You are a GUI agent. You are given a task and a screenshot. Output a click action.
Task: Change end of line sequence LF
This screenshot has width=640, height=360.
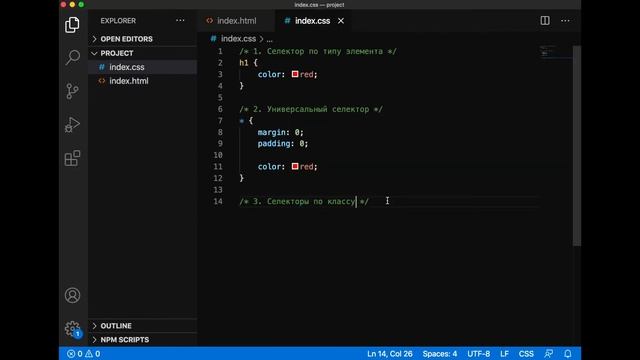[x=504, y=354]
